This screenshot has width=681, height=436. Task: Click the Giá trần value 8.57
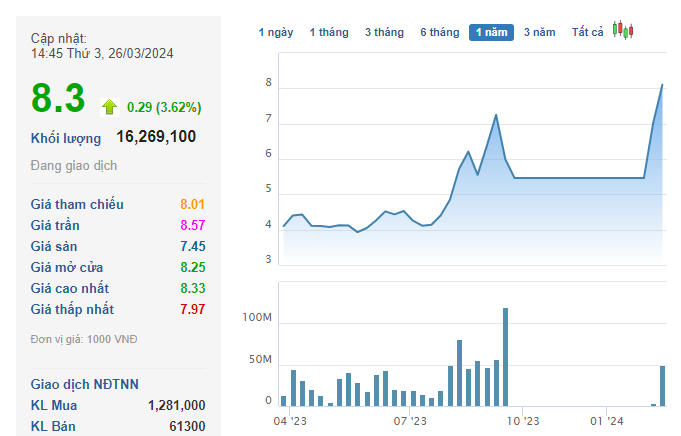pos(192,225)
